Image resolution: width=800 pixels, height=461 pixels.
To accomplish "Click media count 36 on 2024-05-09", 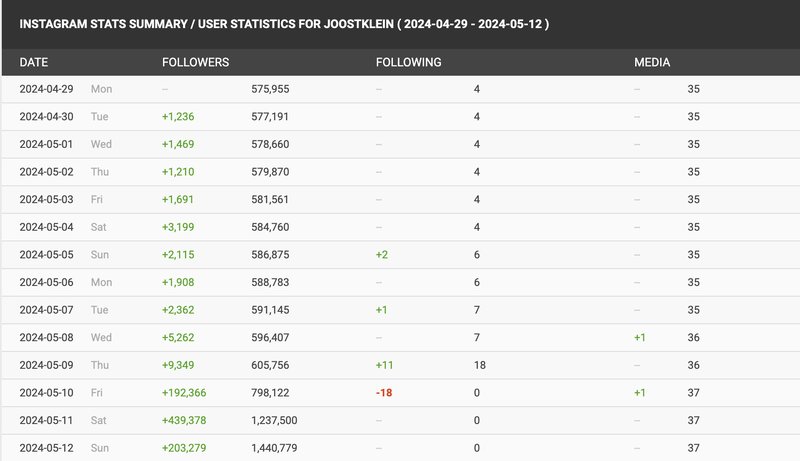I will click(x=693, y=365).
